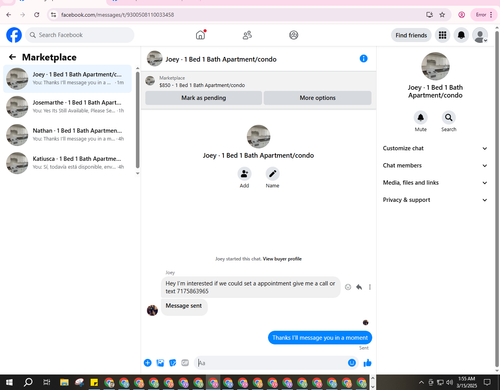Click the taskbar clock showing 1:55 AM

coord(466,382)
